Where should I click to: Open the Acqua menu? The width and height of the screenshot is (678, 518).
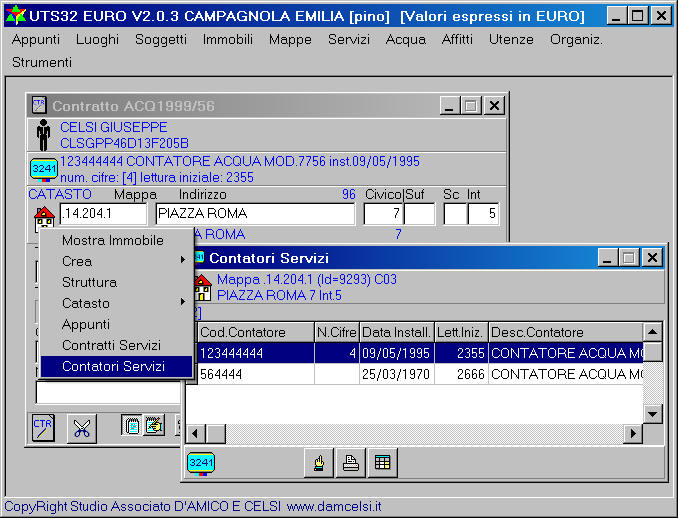click(405, 39)
